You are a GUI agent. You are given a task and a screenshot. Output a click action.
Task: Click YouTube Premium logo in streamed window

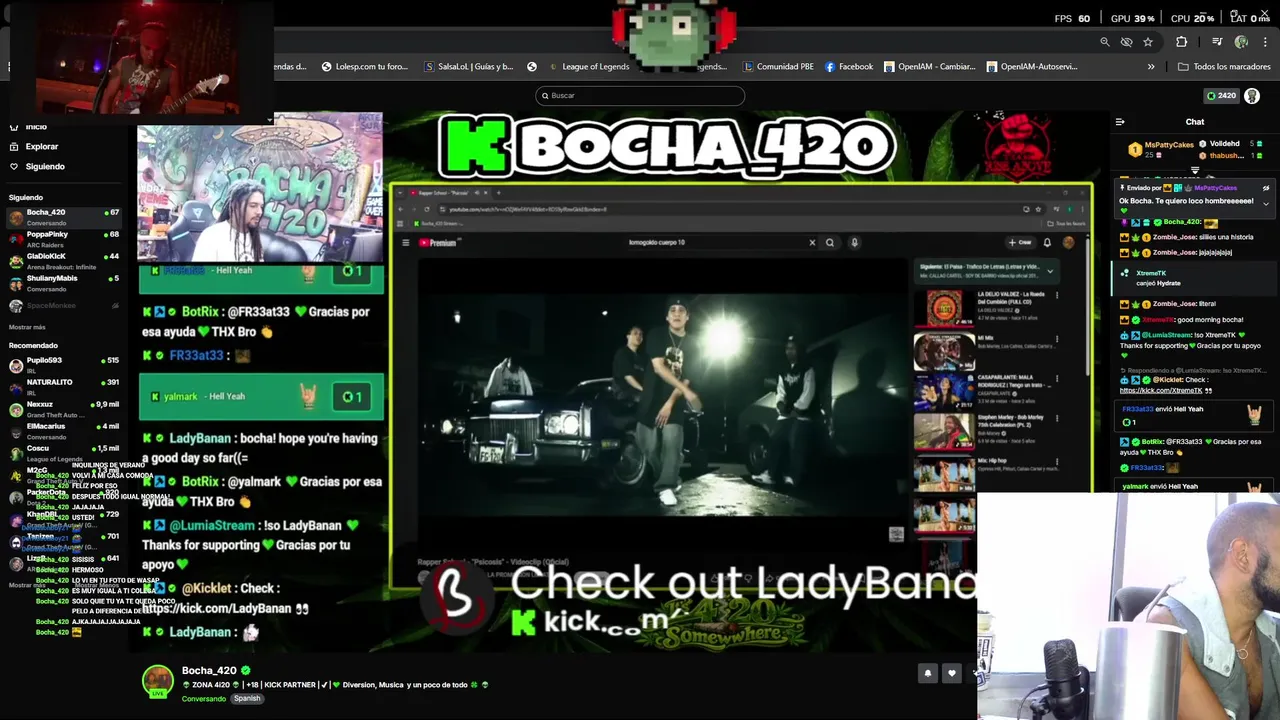click(x=438, y=242)
